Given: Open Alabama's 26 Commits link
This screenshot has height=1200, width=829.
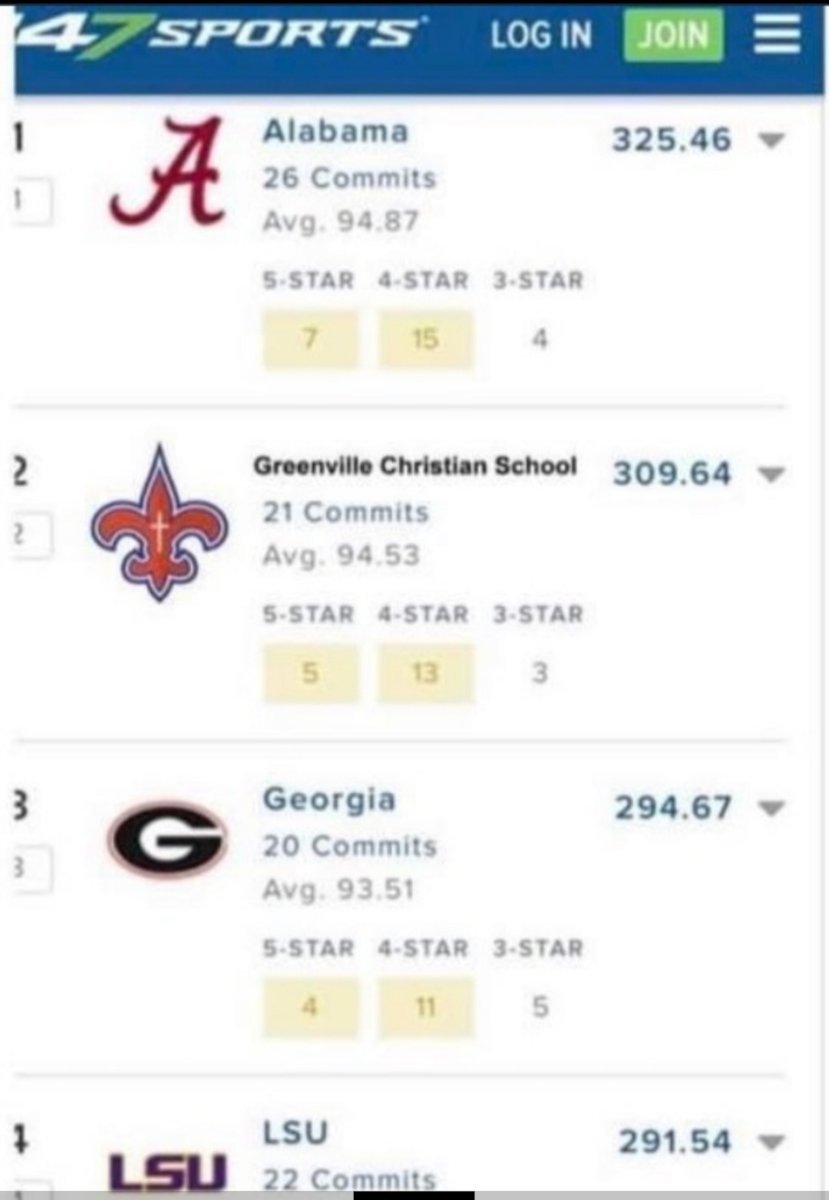Looking at the screenshot, I should 349,179.
